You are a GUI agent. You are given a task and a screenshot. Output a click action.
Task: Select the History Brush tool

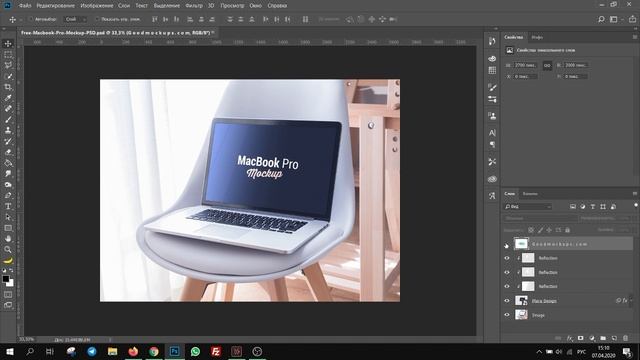pyautogui.click(x=8, y=141)
